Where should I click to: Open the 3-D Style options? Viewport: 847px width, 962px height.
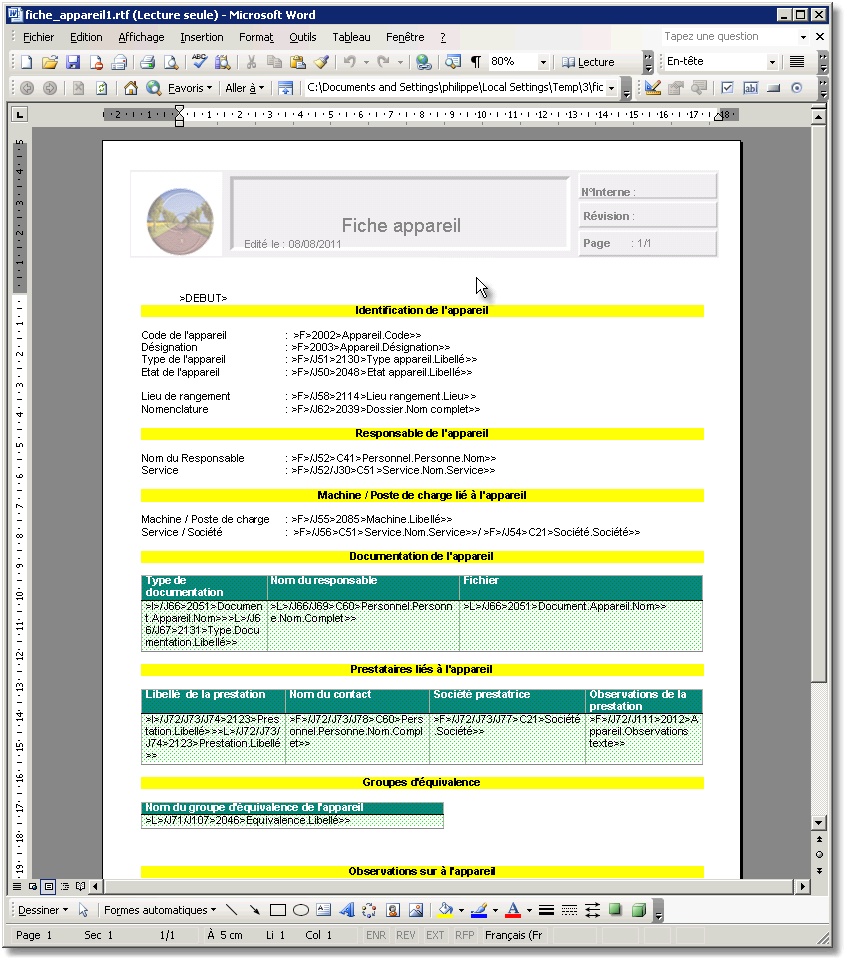pyautogui.click(x=639, y=910)
